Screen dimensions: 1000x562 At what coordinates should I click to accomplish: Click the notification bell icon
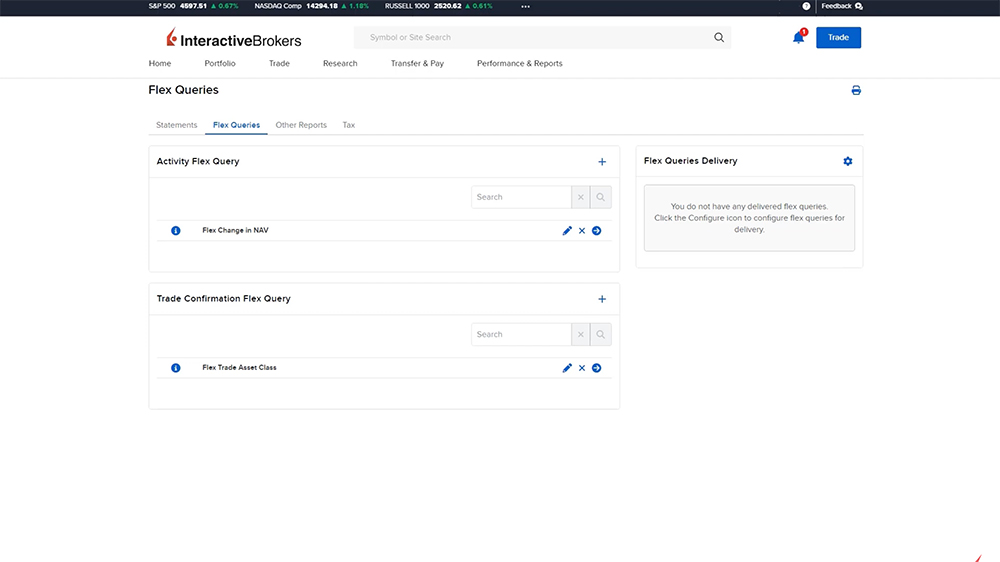click(798, 38)
